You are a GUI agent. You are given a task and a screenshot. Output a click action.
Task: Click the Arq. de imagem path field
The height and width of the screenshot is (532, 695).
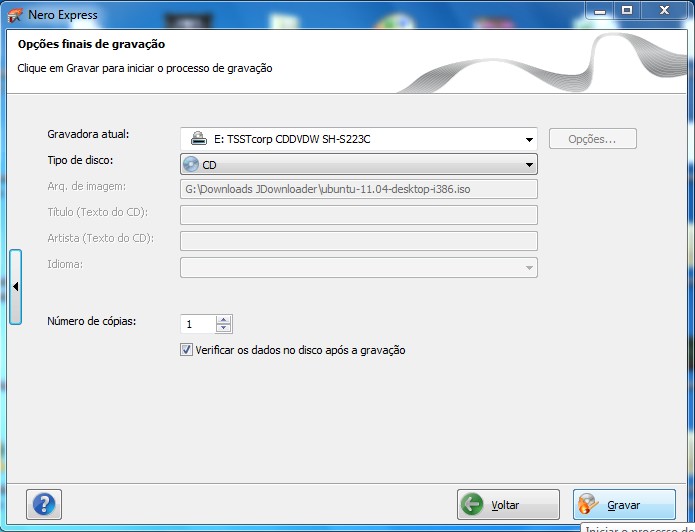pyautogui.click(x=358, y=189)
